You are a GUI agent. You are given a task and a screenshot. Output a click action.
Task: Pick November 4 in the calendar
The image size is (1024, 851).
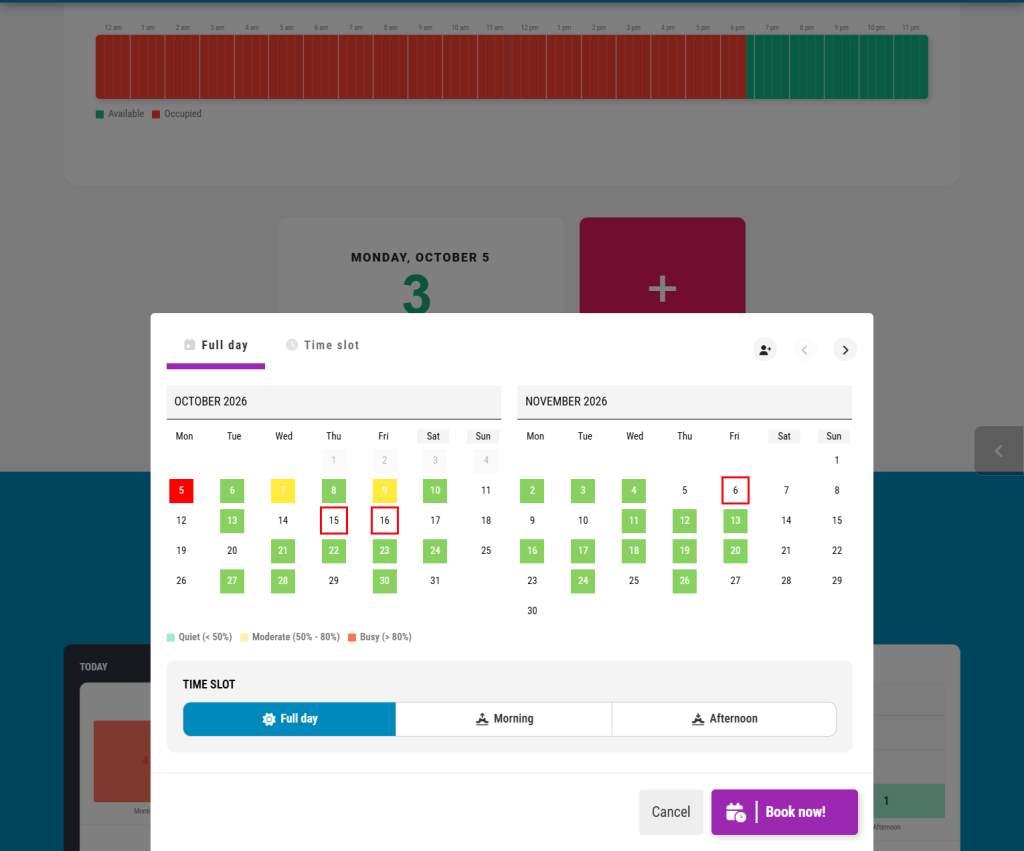tap(633, 490)
